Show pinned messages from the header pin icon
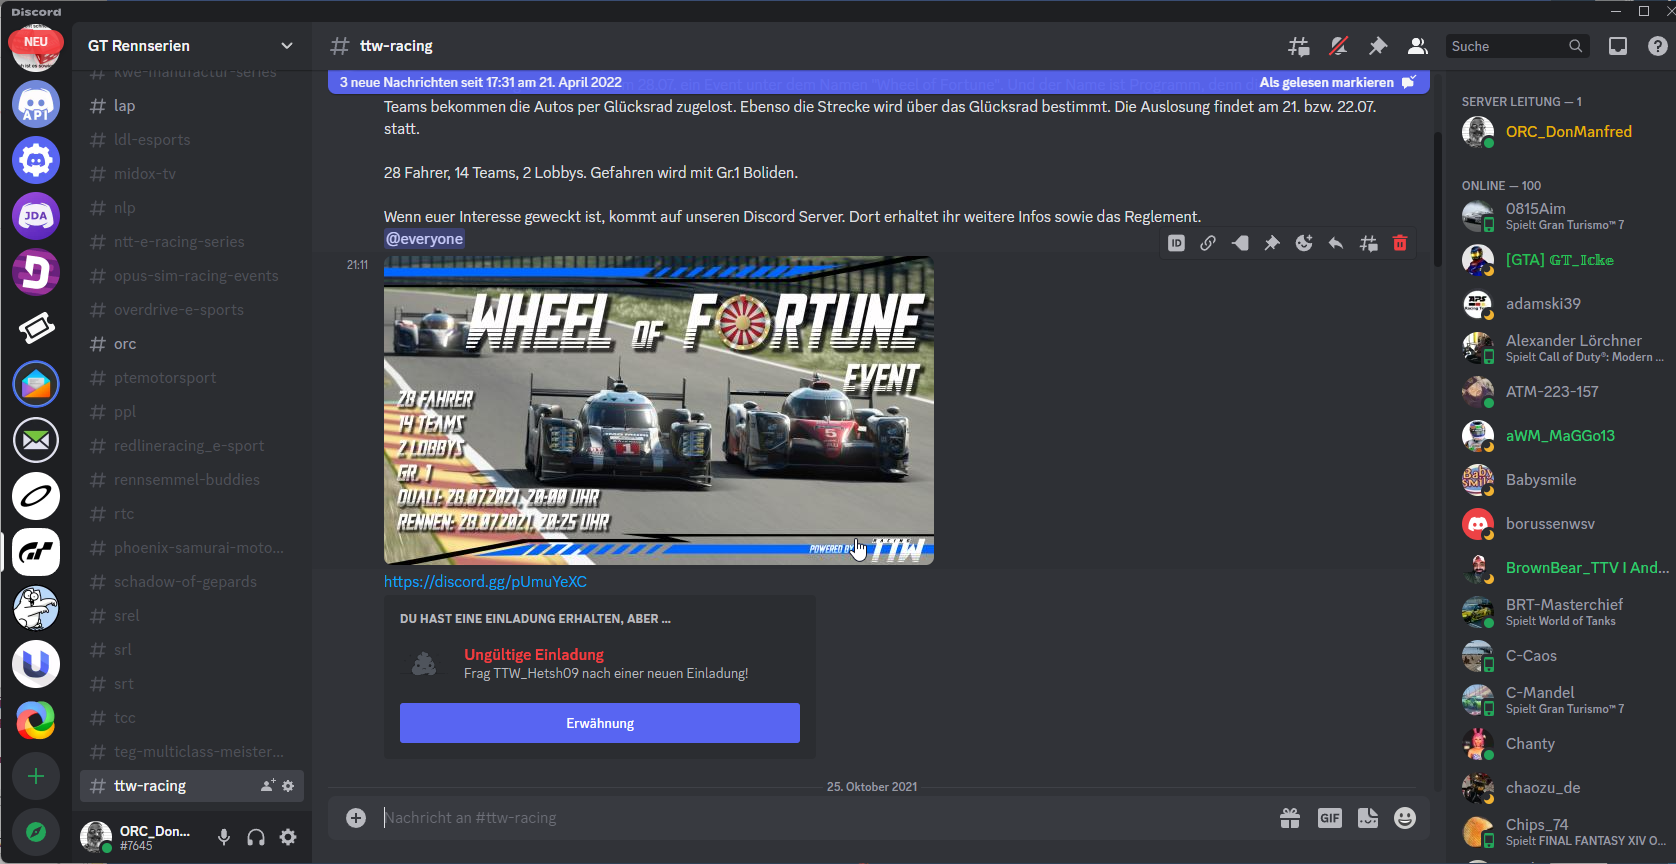This screenshot has height=864, width=1676. pos(1378,46)
